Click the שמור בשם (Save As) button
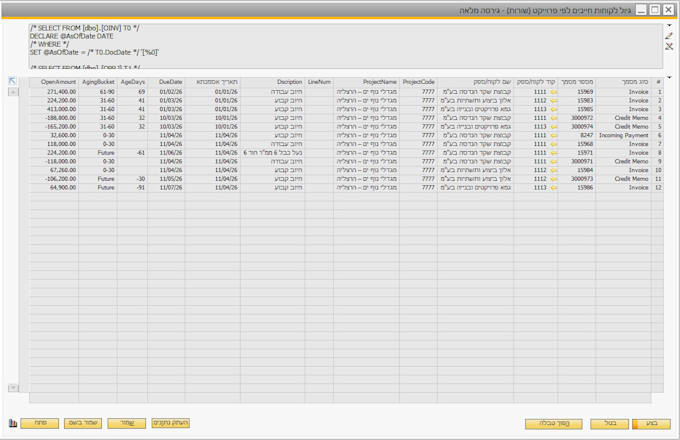This screenshot has width=680, height=440. pyautogui.click(x=83, y=423)
